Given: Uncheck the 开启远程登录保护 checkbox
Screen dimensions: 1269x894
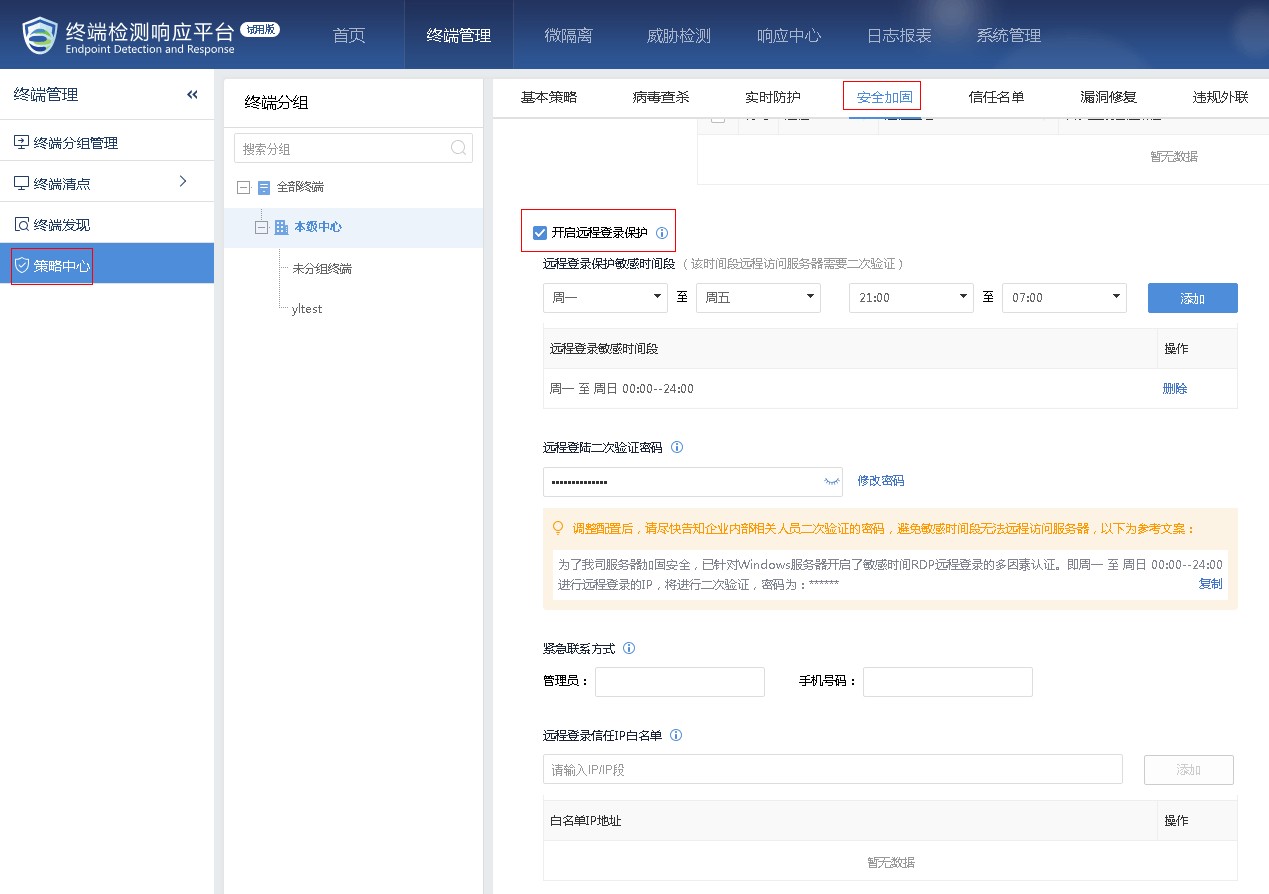Looking at the screenshot, I should pyautogui.click(x=540, y=233).
